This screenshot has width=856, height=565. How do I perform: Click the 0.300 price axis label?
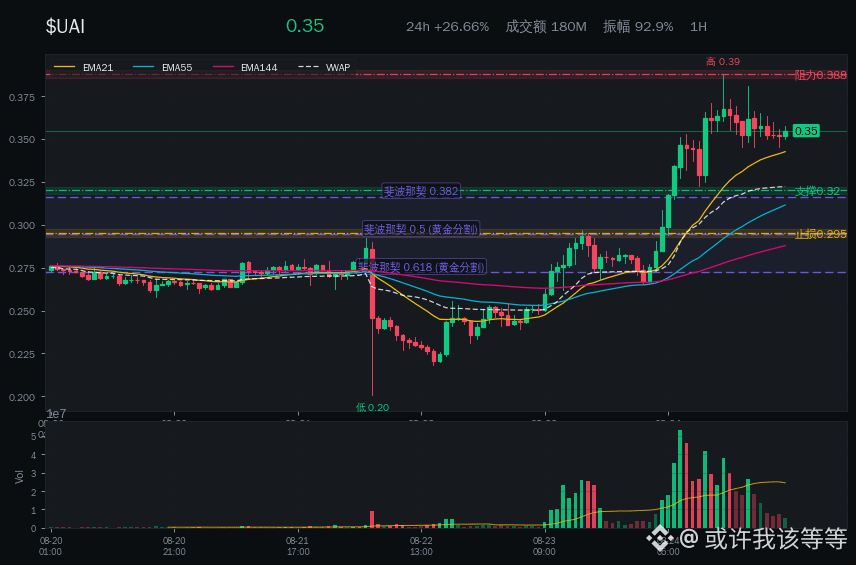coord(22,225)
